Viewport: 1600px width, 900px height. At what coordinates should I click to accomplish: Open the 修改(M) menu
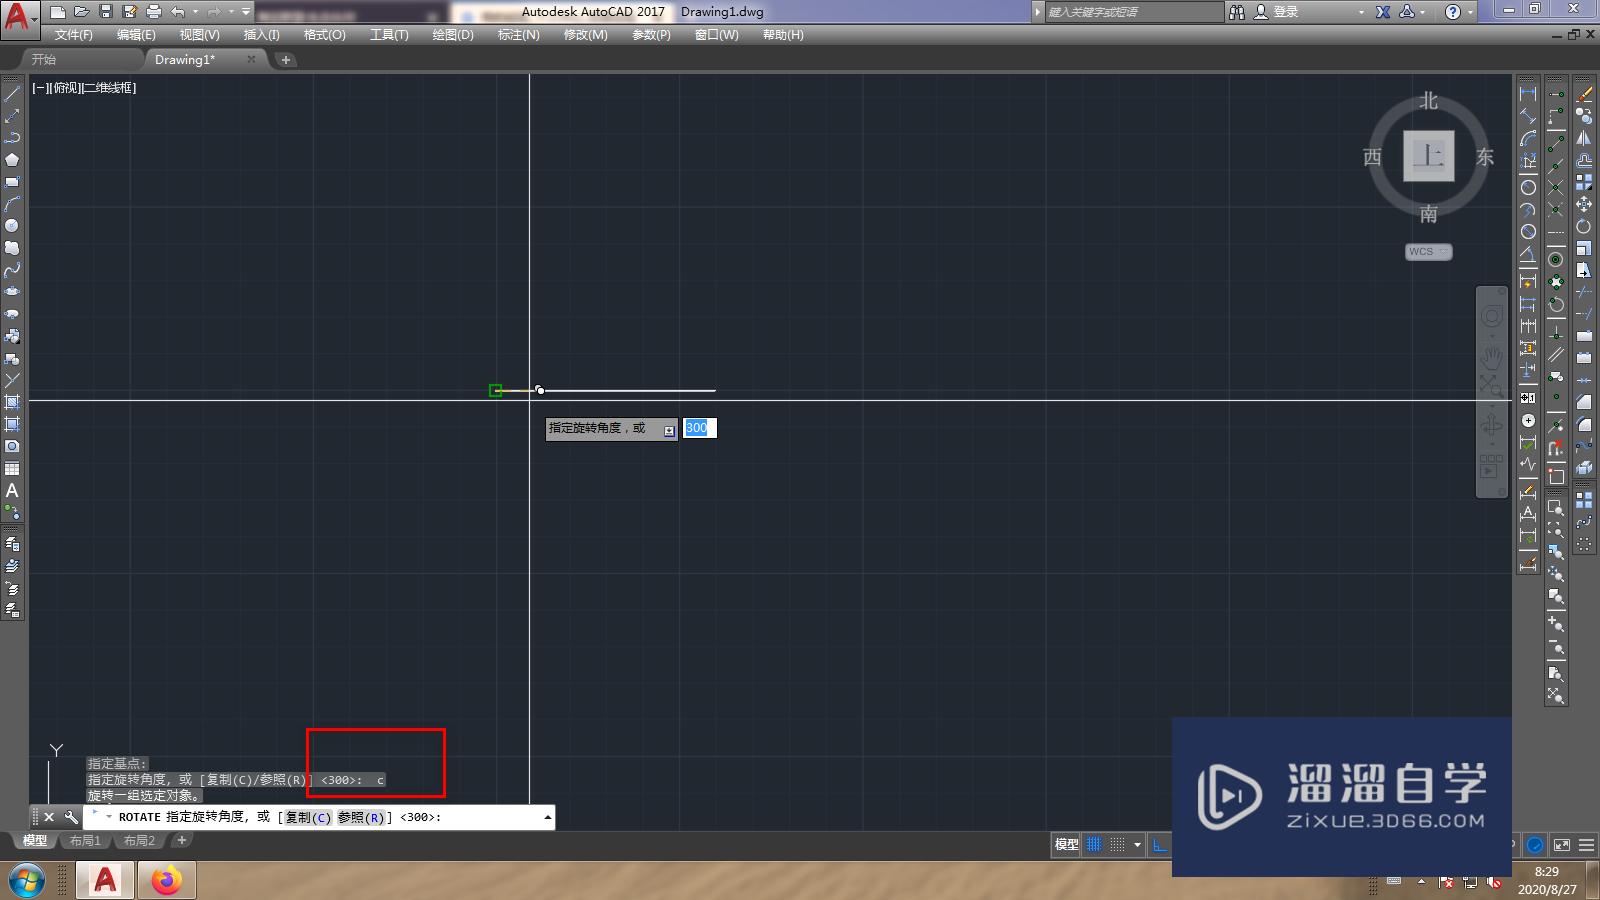pyautogui.click(x=585, y=35)
